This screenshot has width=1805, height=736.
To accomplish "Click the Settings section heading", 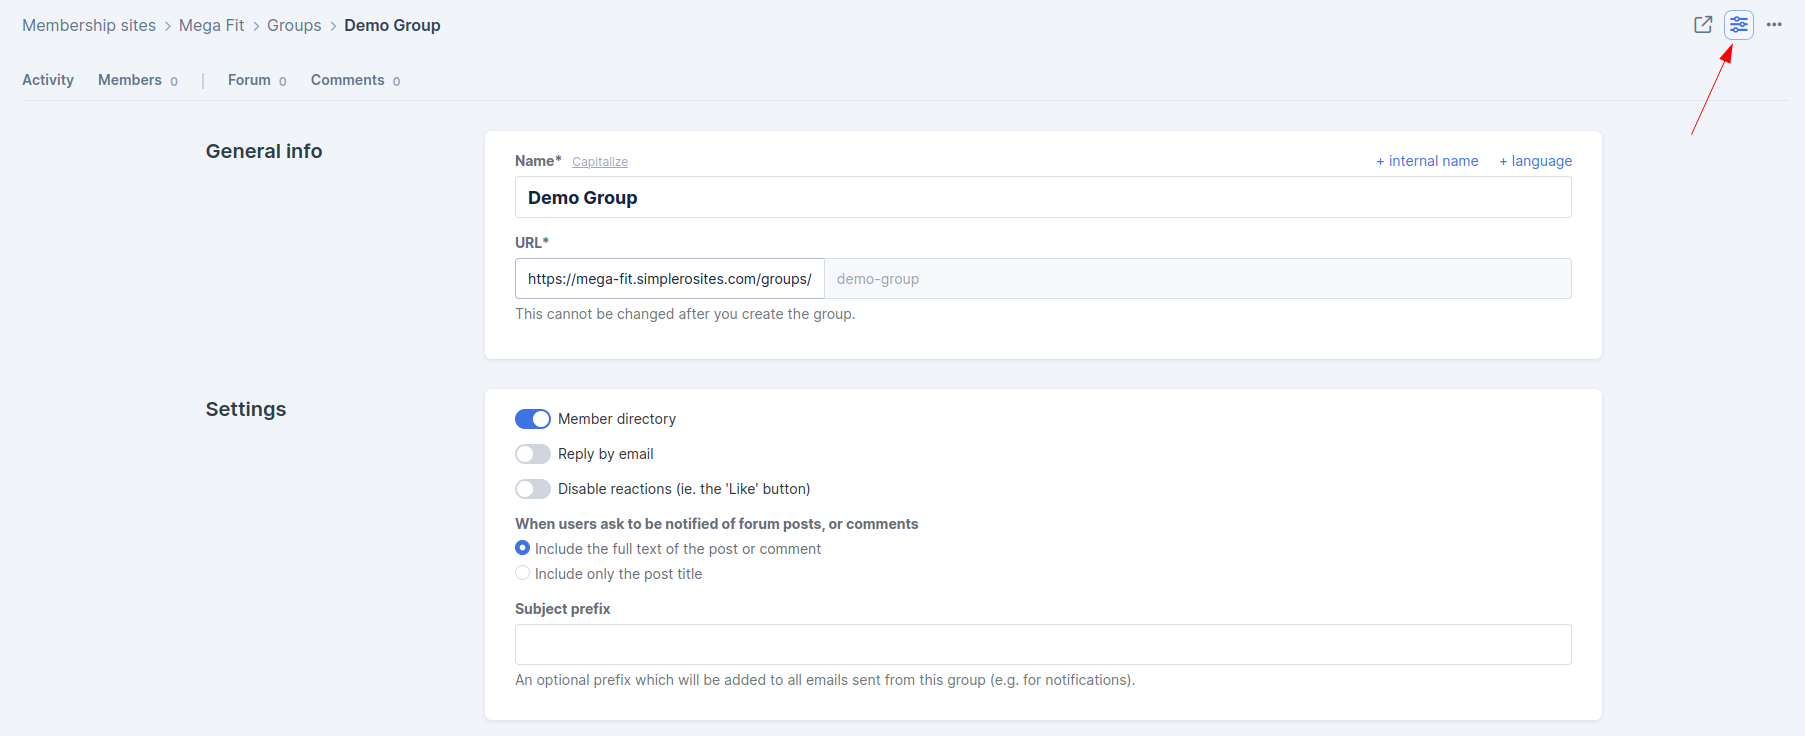I will tap(246, 409).
